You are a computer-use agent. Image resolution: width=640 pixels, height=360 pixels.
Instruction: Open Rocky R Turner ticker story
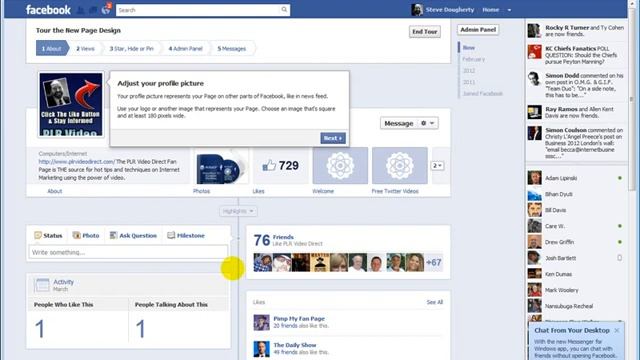point(576,31)
